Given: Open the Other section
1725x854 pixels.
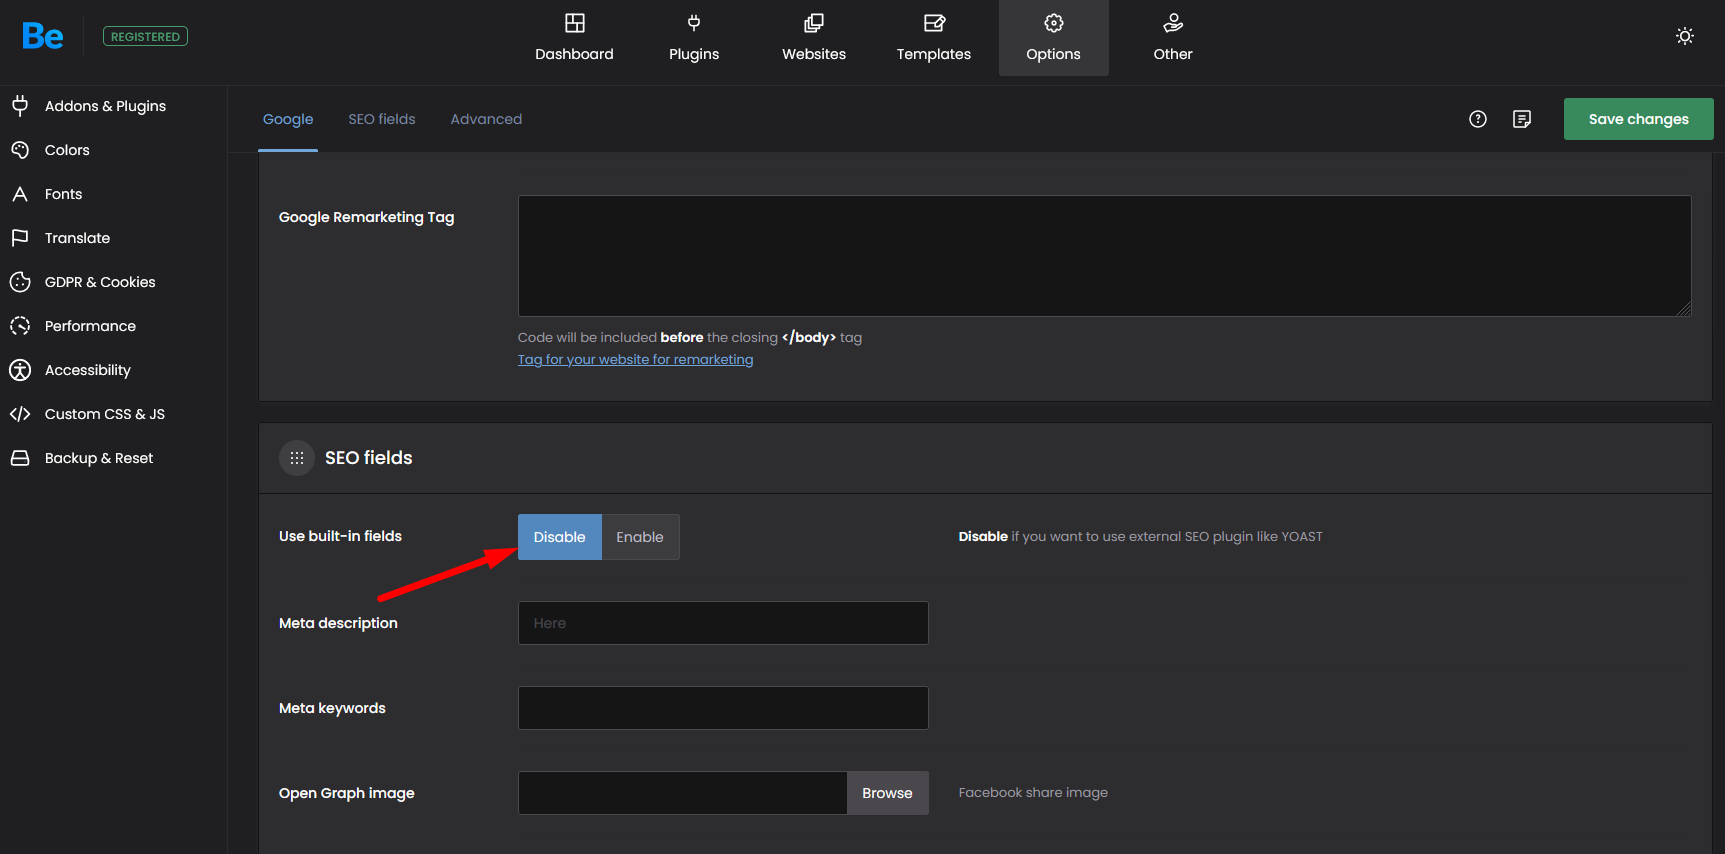Looking at the screenshot, I should [x=1173, y=38].
